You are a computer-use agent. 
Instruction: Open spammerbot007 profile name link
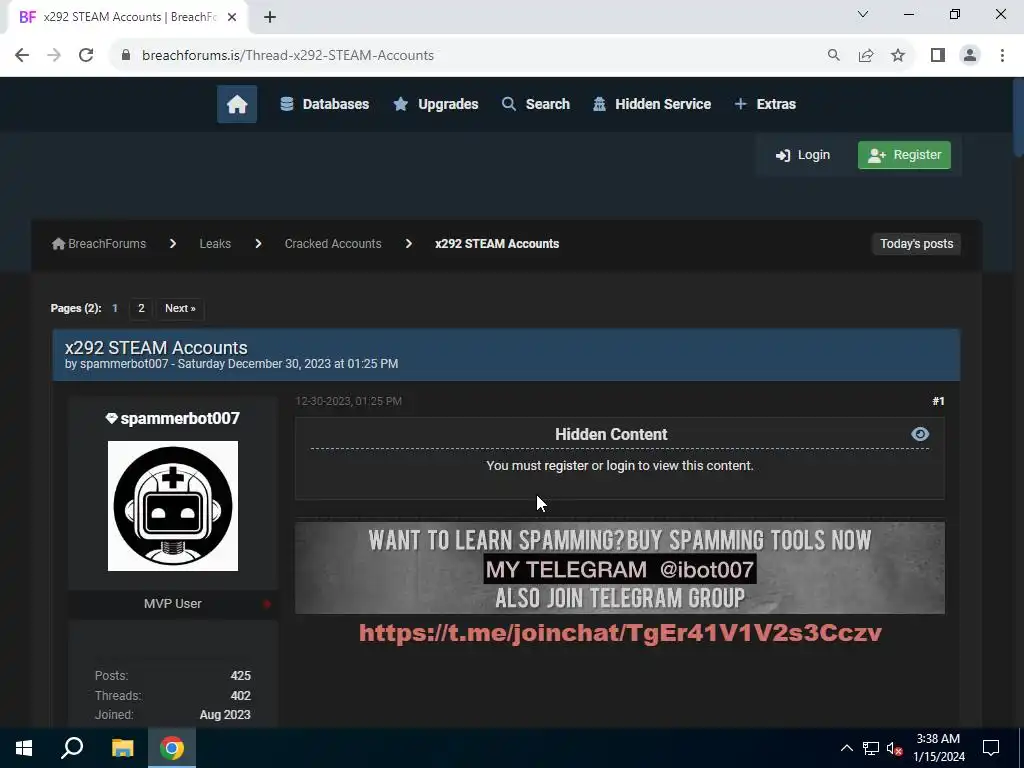(180, 419)
